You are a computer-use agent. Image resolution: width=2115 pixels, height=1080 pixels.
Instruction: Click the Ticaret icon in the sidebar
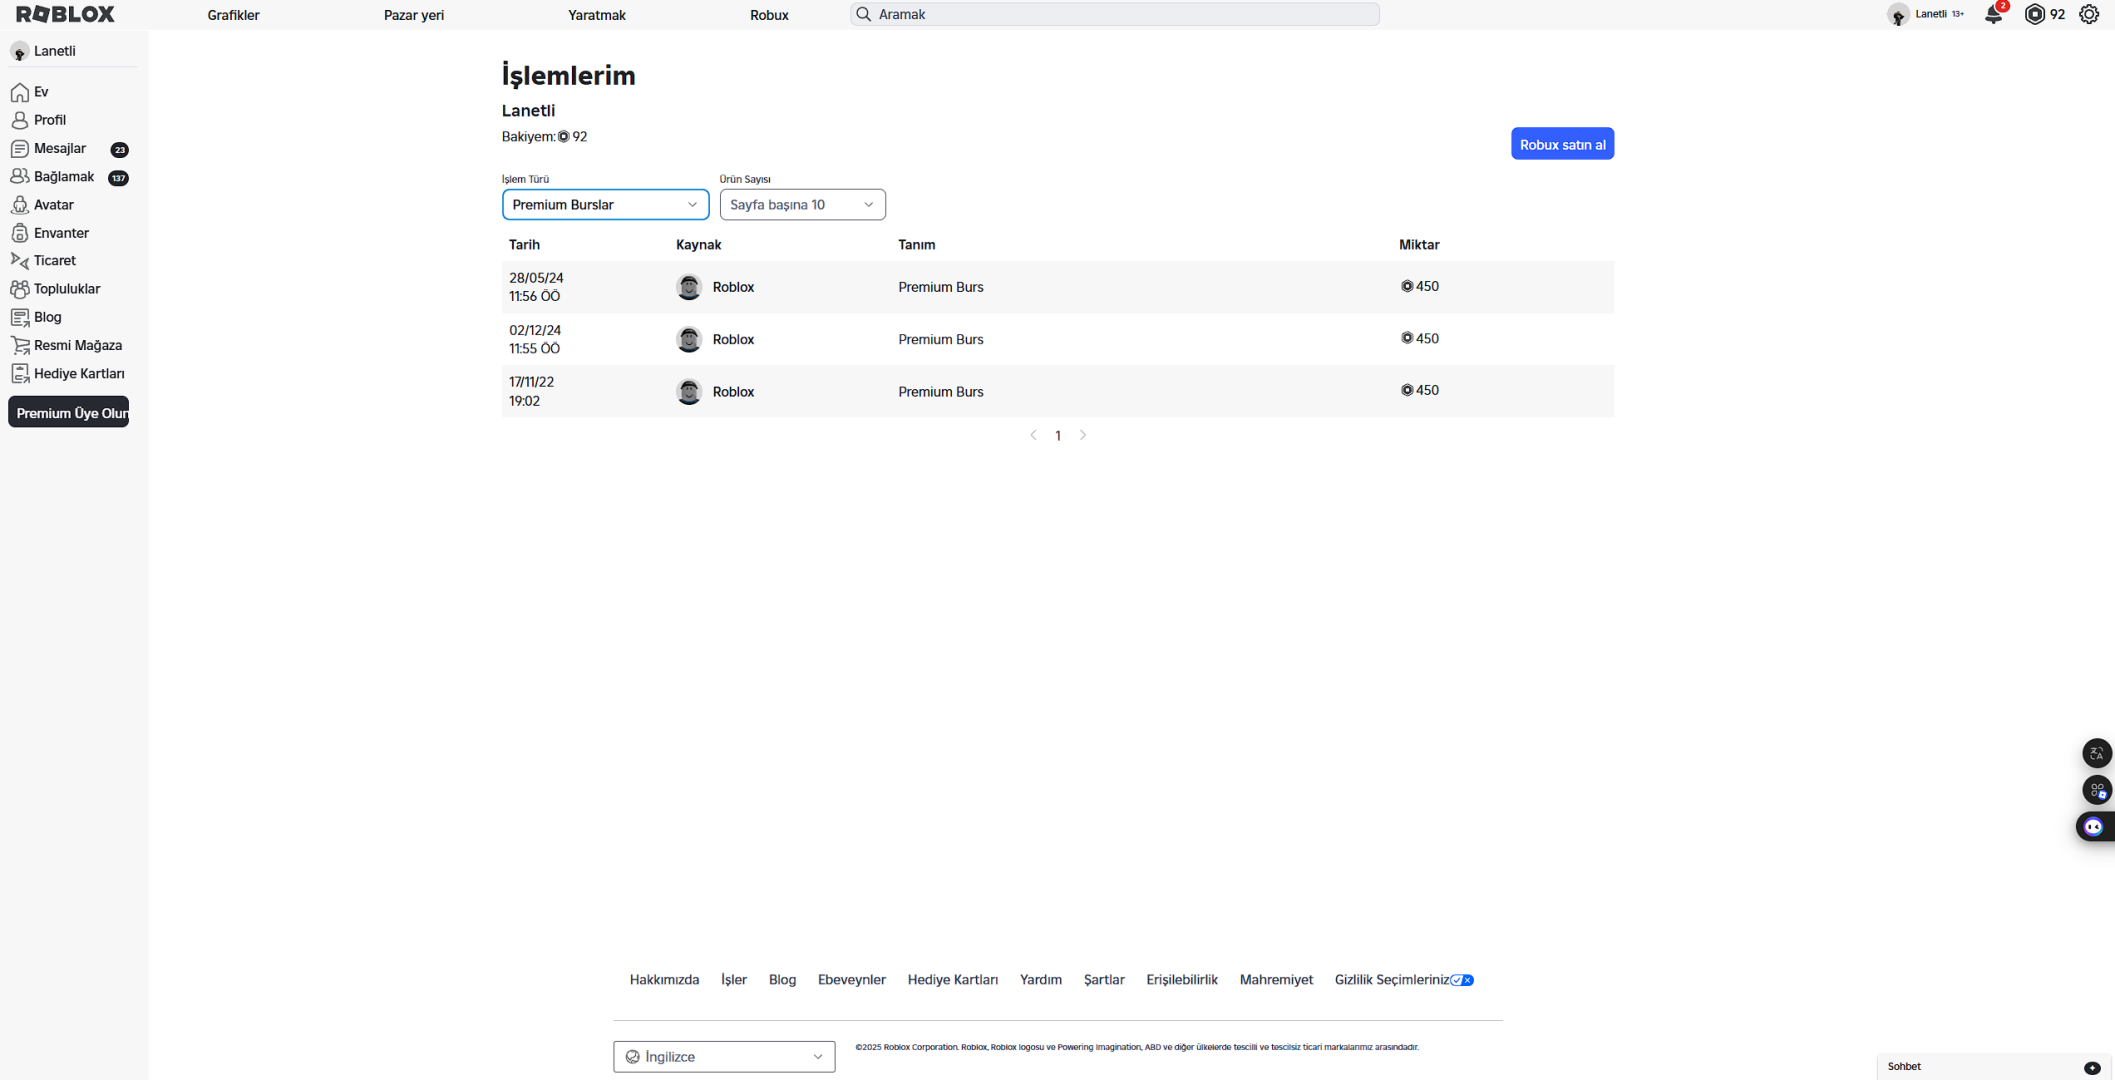[x=20, y=261]
